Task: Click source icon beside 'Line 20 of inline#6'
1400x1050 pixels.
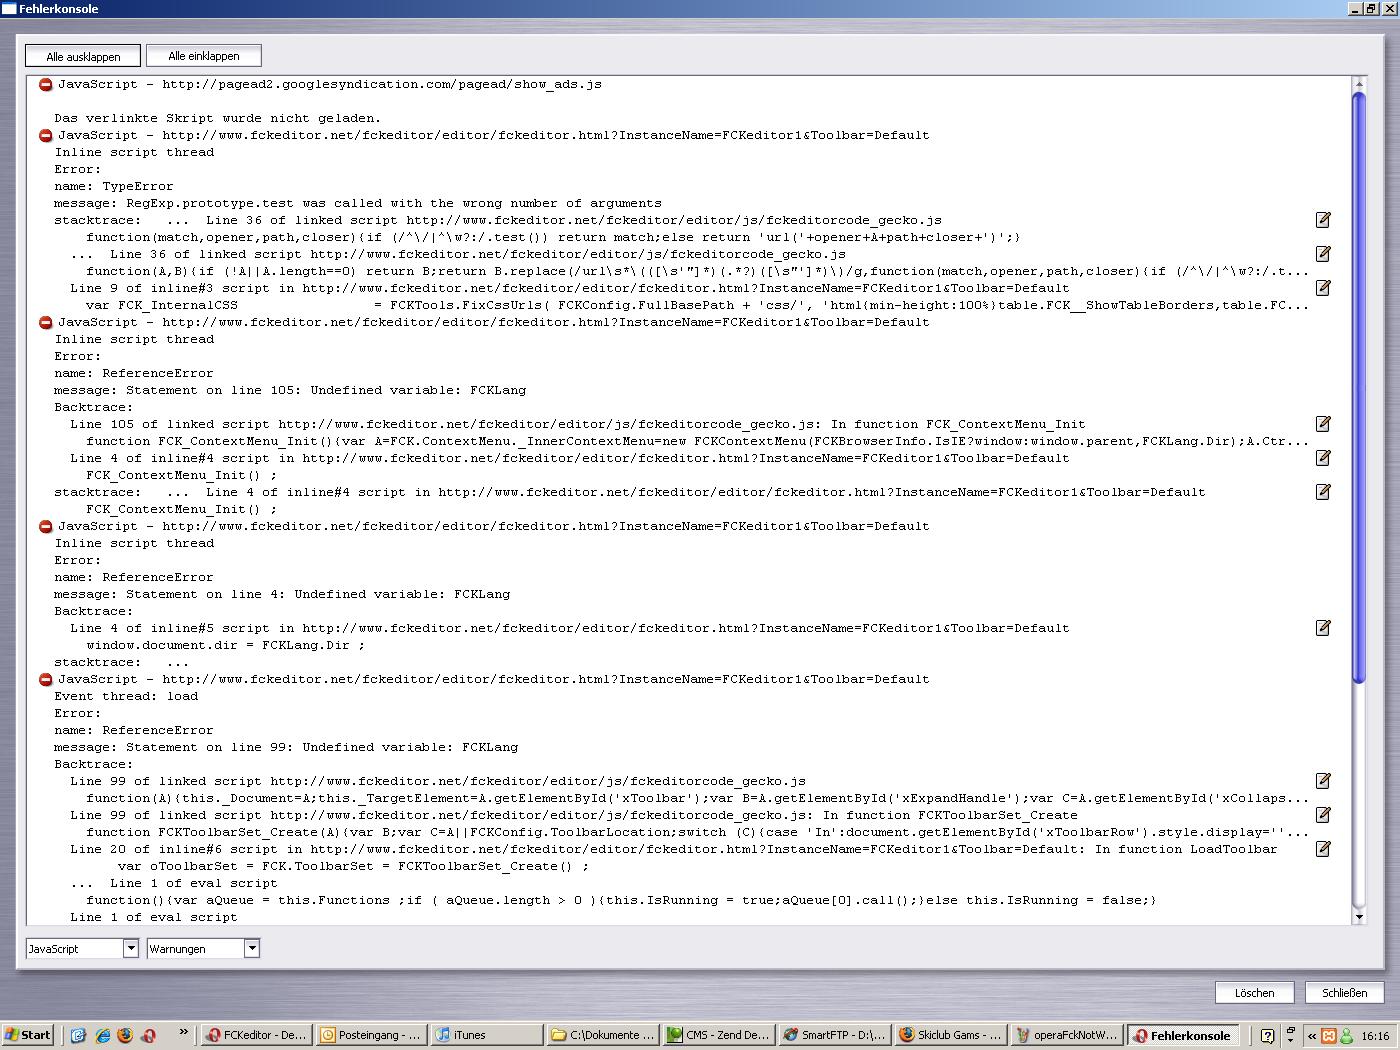Action: click(x=1323, y=849)
